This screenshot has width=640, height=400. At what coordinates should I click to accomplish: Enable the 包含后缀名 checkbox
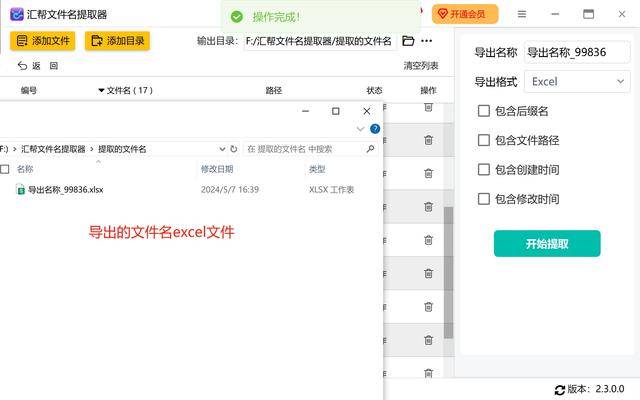point(484,111)
